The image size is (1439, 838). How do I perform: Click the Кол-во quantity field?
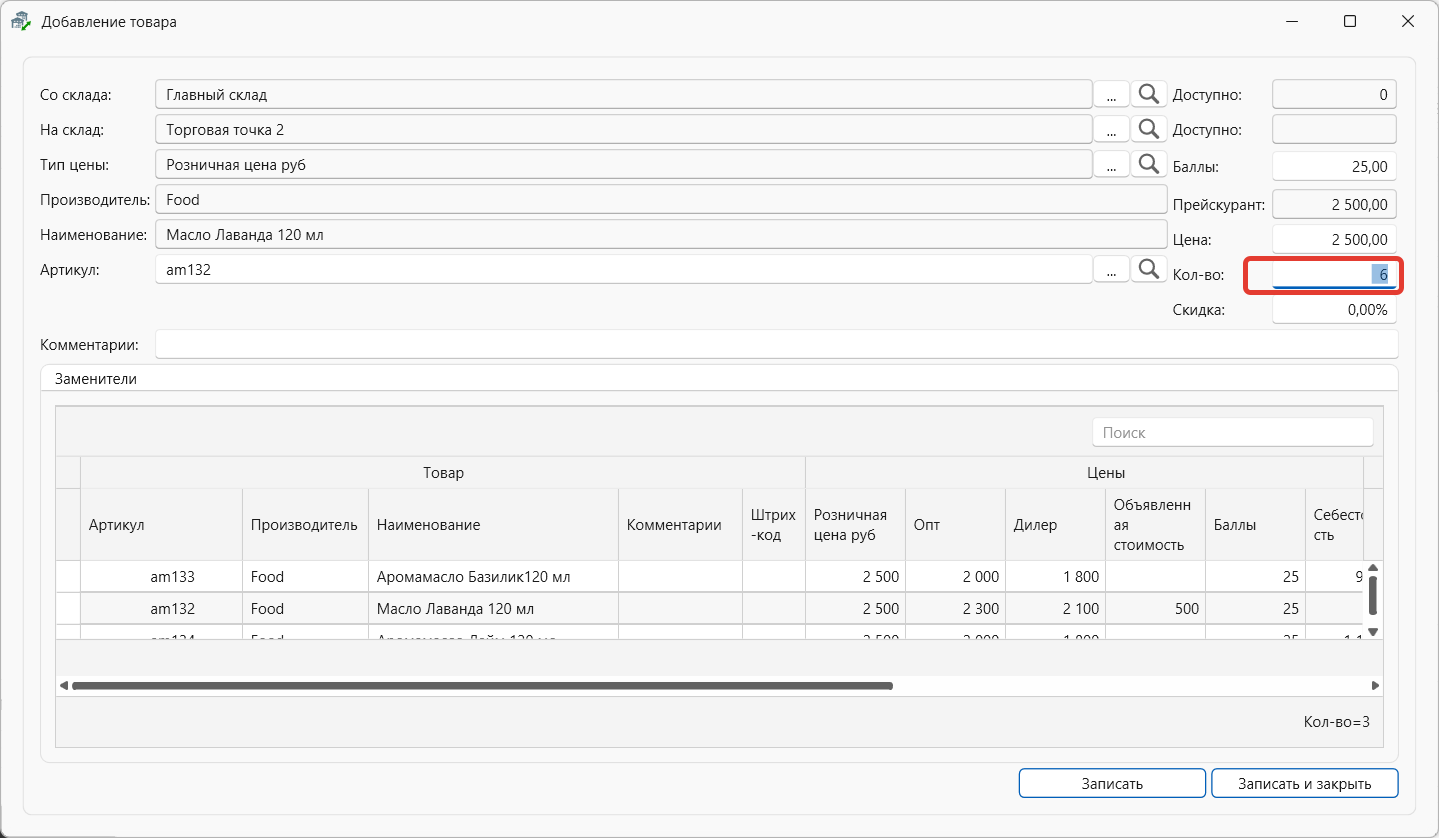(1334, 274)
